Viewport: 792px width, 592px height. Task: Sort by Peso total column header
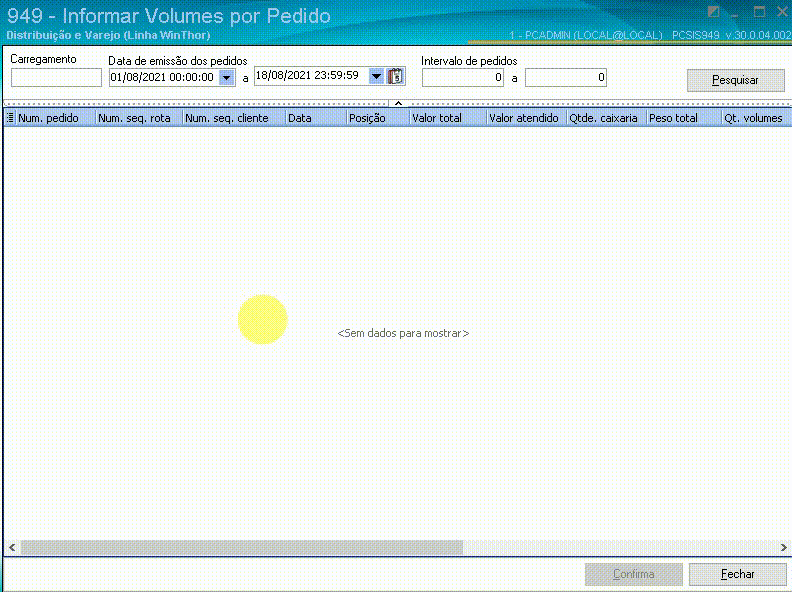click(683, 118)
